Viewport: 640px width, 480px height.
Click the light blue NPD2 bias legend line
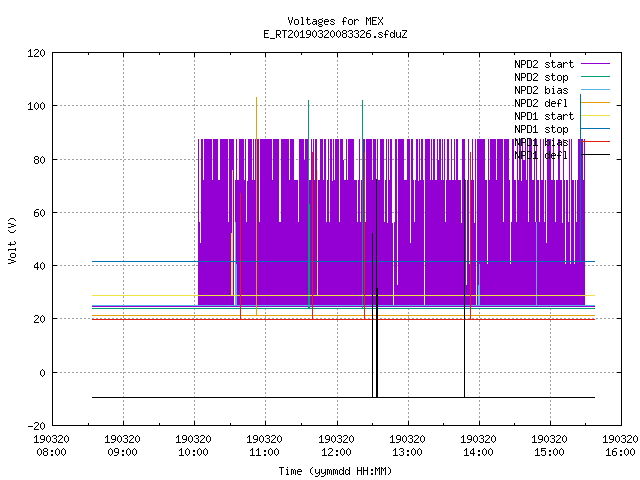click(595, 89)
